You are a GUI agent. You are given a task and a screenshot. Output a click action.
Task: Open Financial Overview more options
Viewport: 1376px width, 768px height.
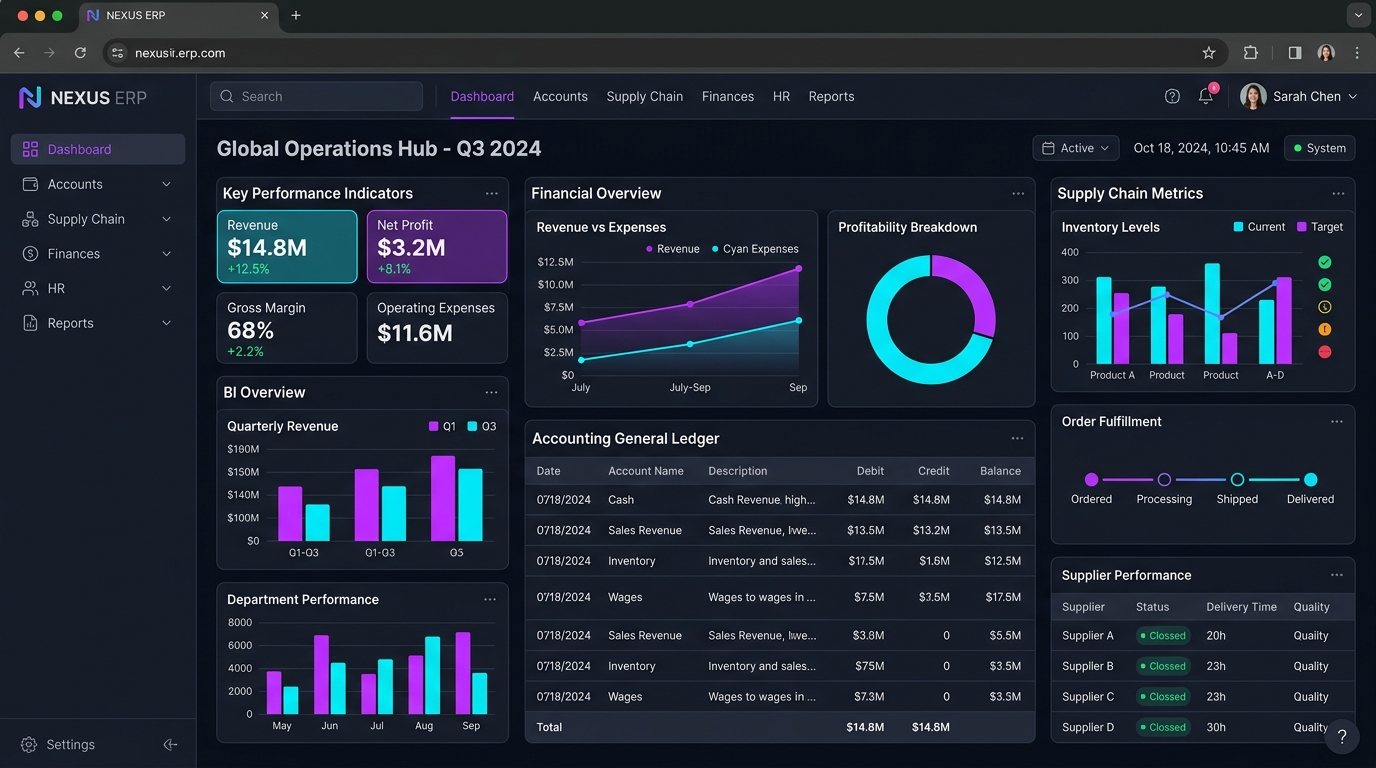pyautogui.click(x=1018, y=194)
